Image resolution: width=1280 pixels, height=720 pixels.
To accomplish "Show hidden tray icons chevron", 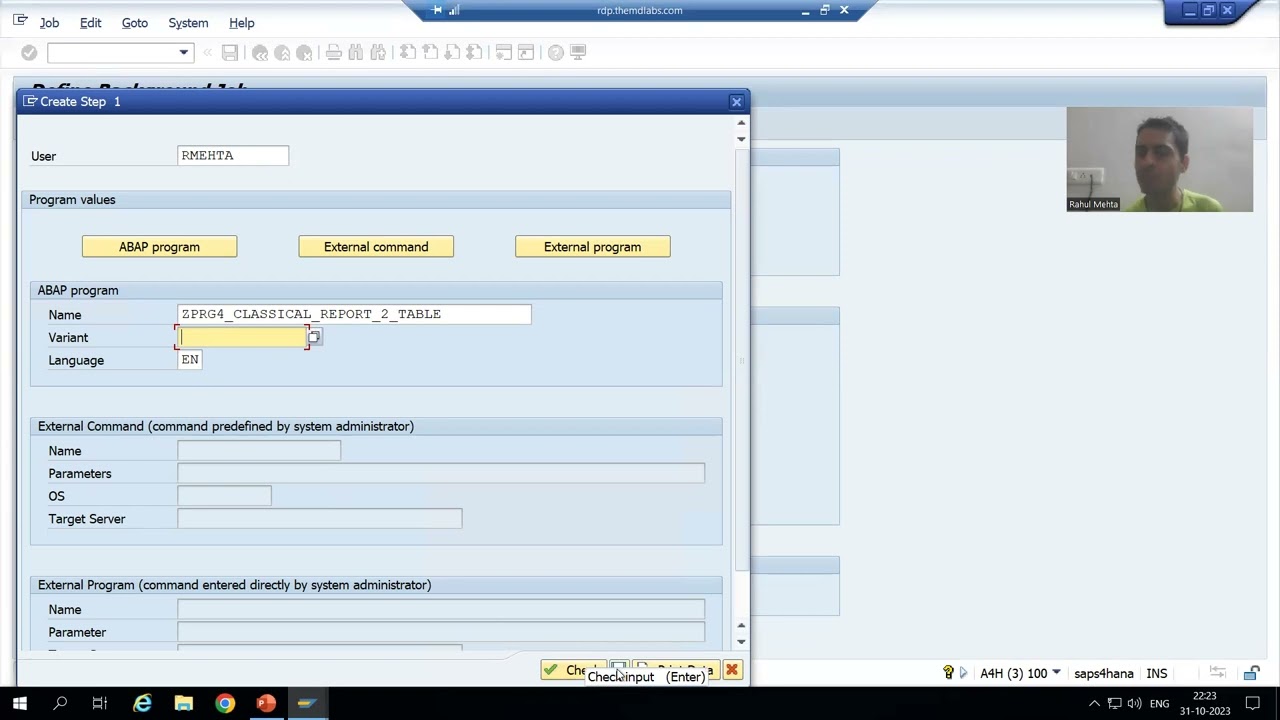I will [1094, 703].
